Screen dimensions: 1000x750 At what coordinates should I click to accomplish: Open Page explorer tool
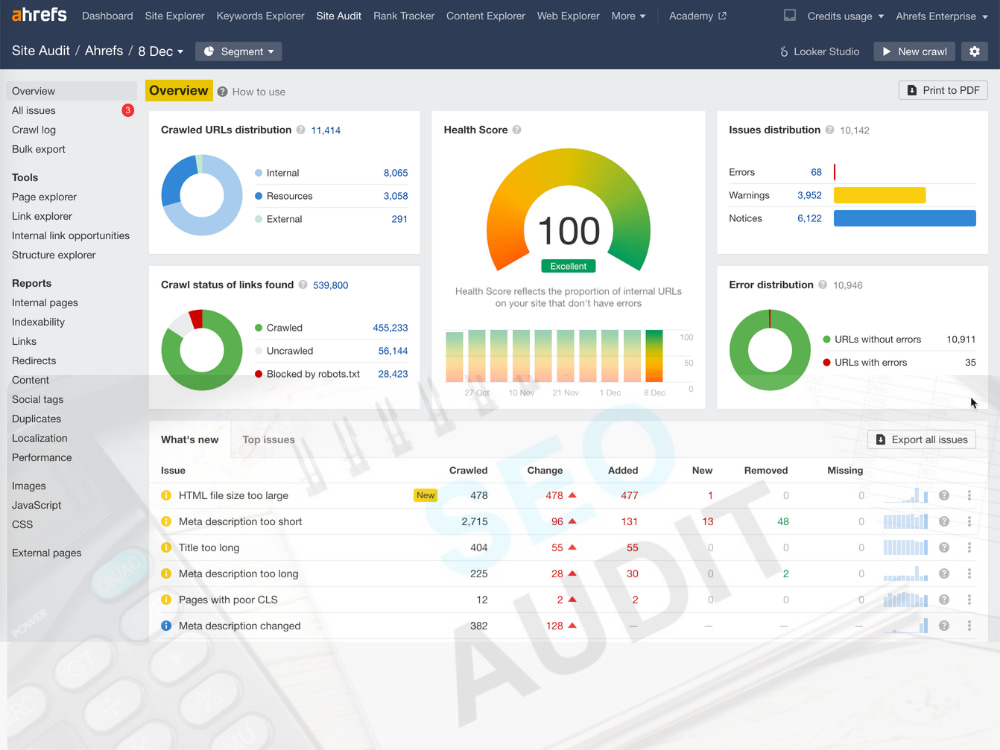(44, 197)
